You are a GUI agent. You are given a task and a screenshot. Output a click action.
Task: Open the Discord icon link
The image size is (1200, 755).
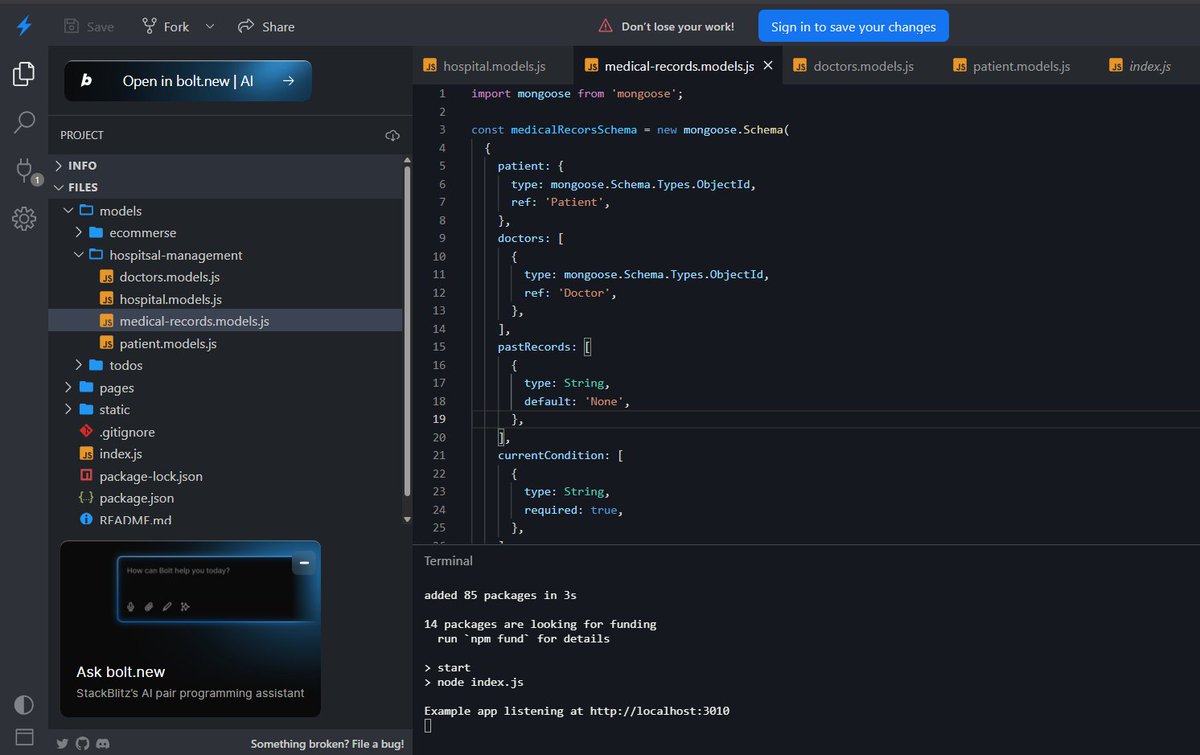click(x=102, y=743)
